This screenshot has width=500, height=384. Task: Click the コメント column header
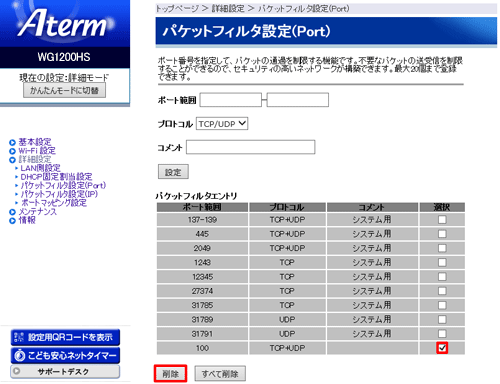click(x=372, y=207)
